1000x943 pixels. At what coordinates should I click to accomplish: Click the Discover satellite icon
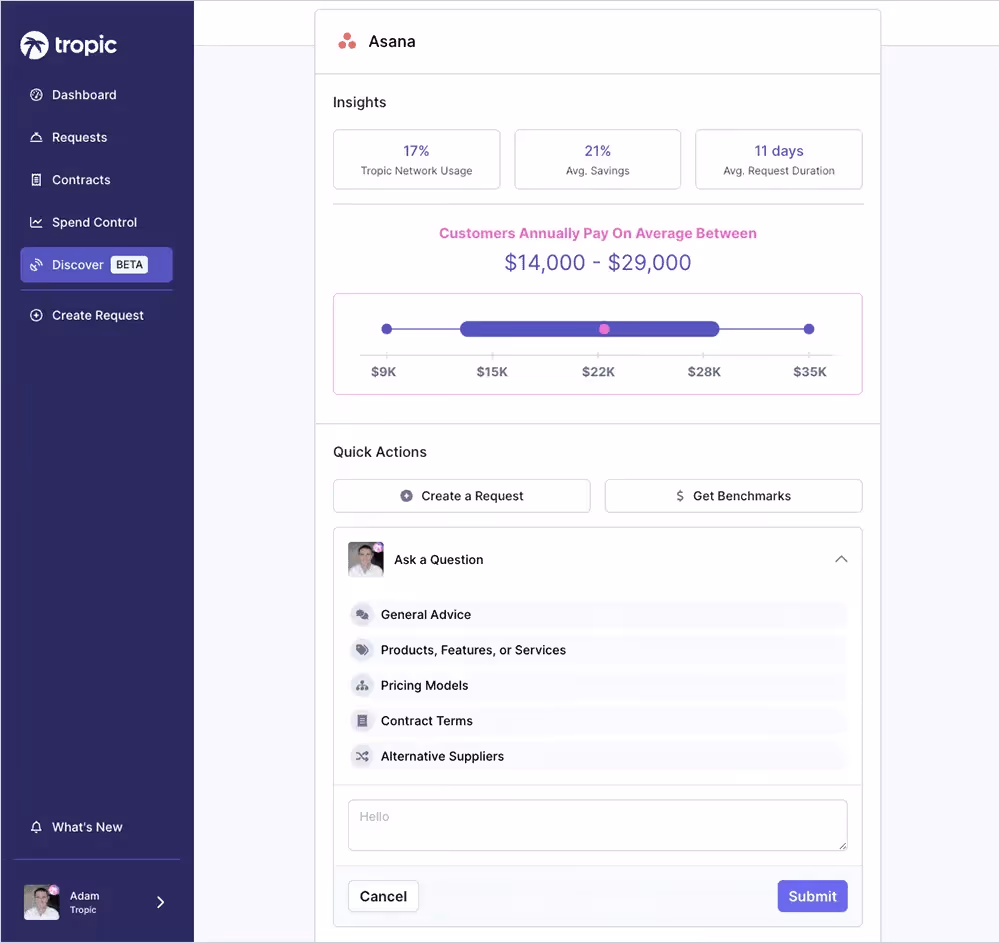[36, 265]
